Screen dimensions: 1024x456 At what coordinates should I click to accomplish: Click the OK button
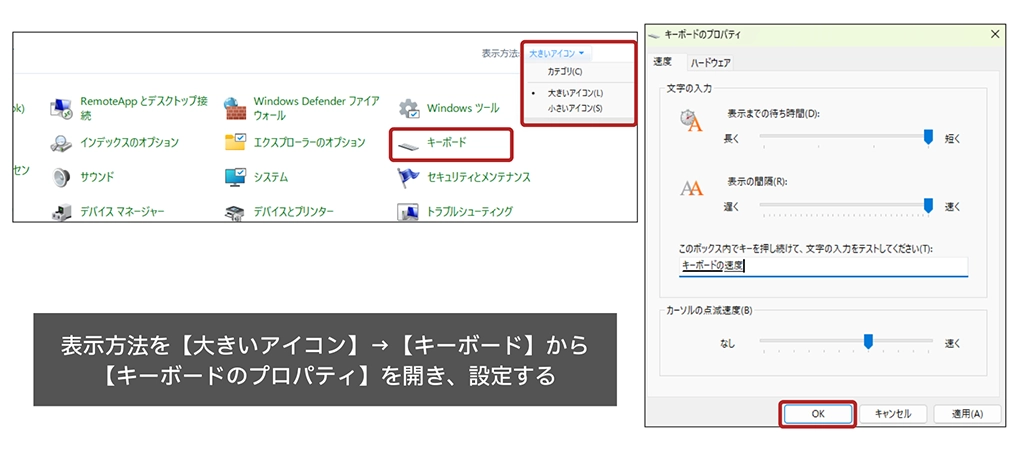pos(817,413)
